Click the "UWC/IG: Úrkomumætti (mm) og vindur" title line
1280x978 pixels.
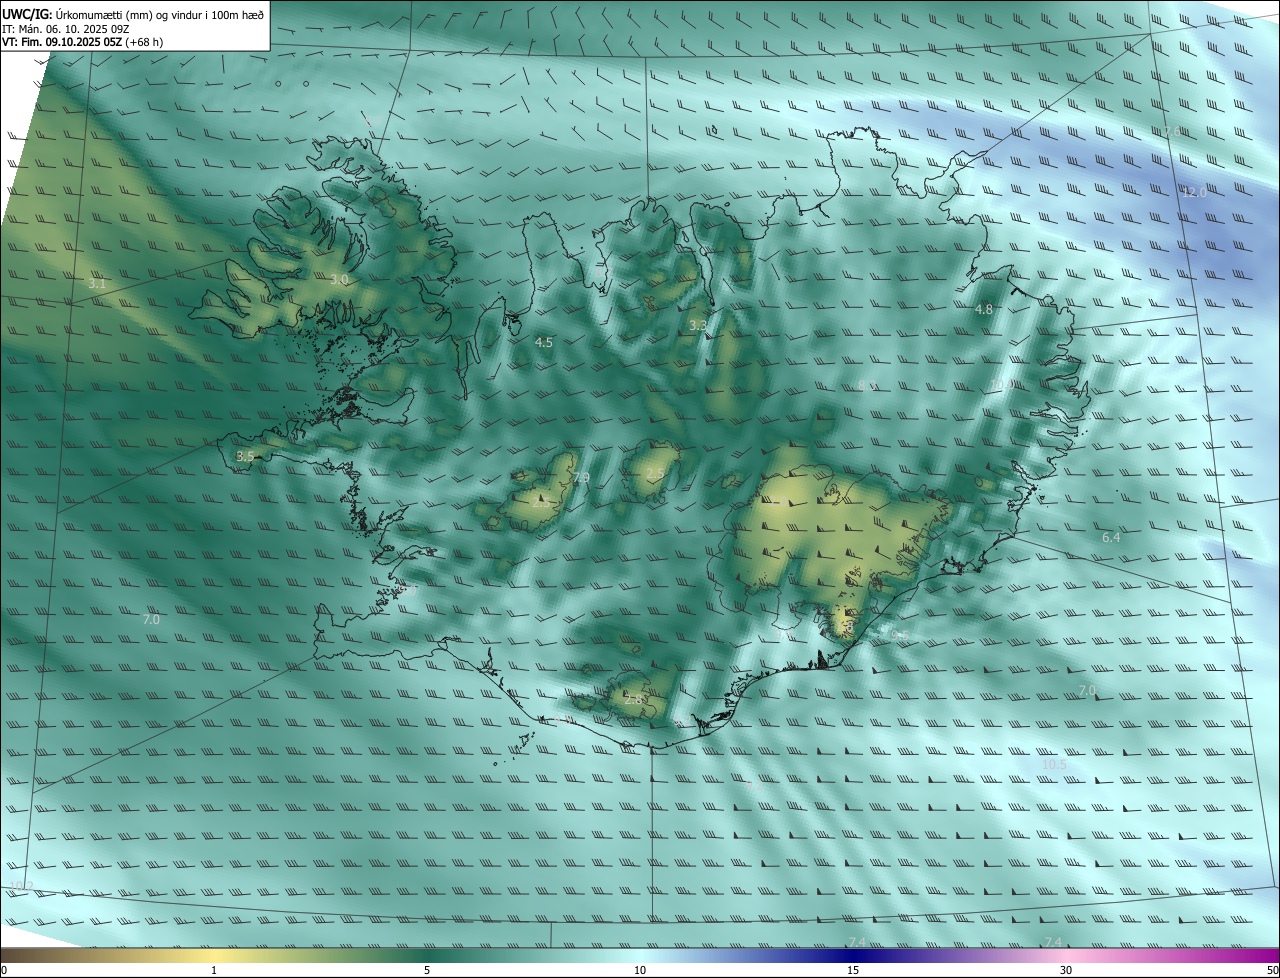pyautogui.click(x=133, y=14)
